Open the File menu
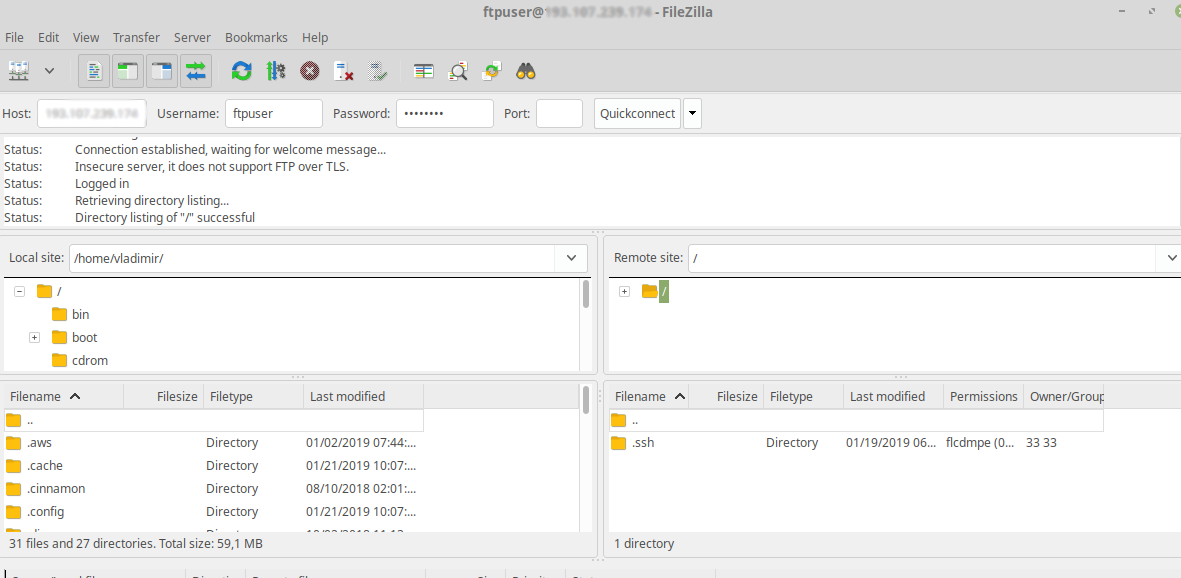Screen dimensions: 1181x578 point(14,37)
